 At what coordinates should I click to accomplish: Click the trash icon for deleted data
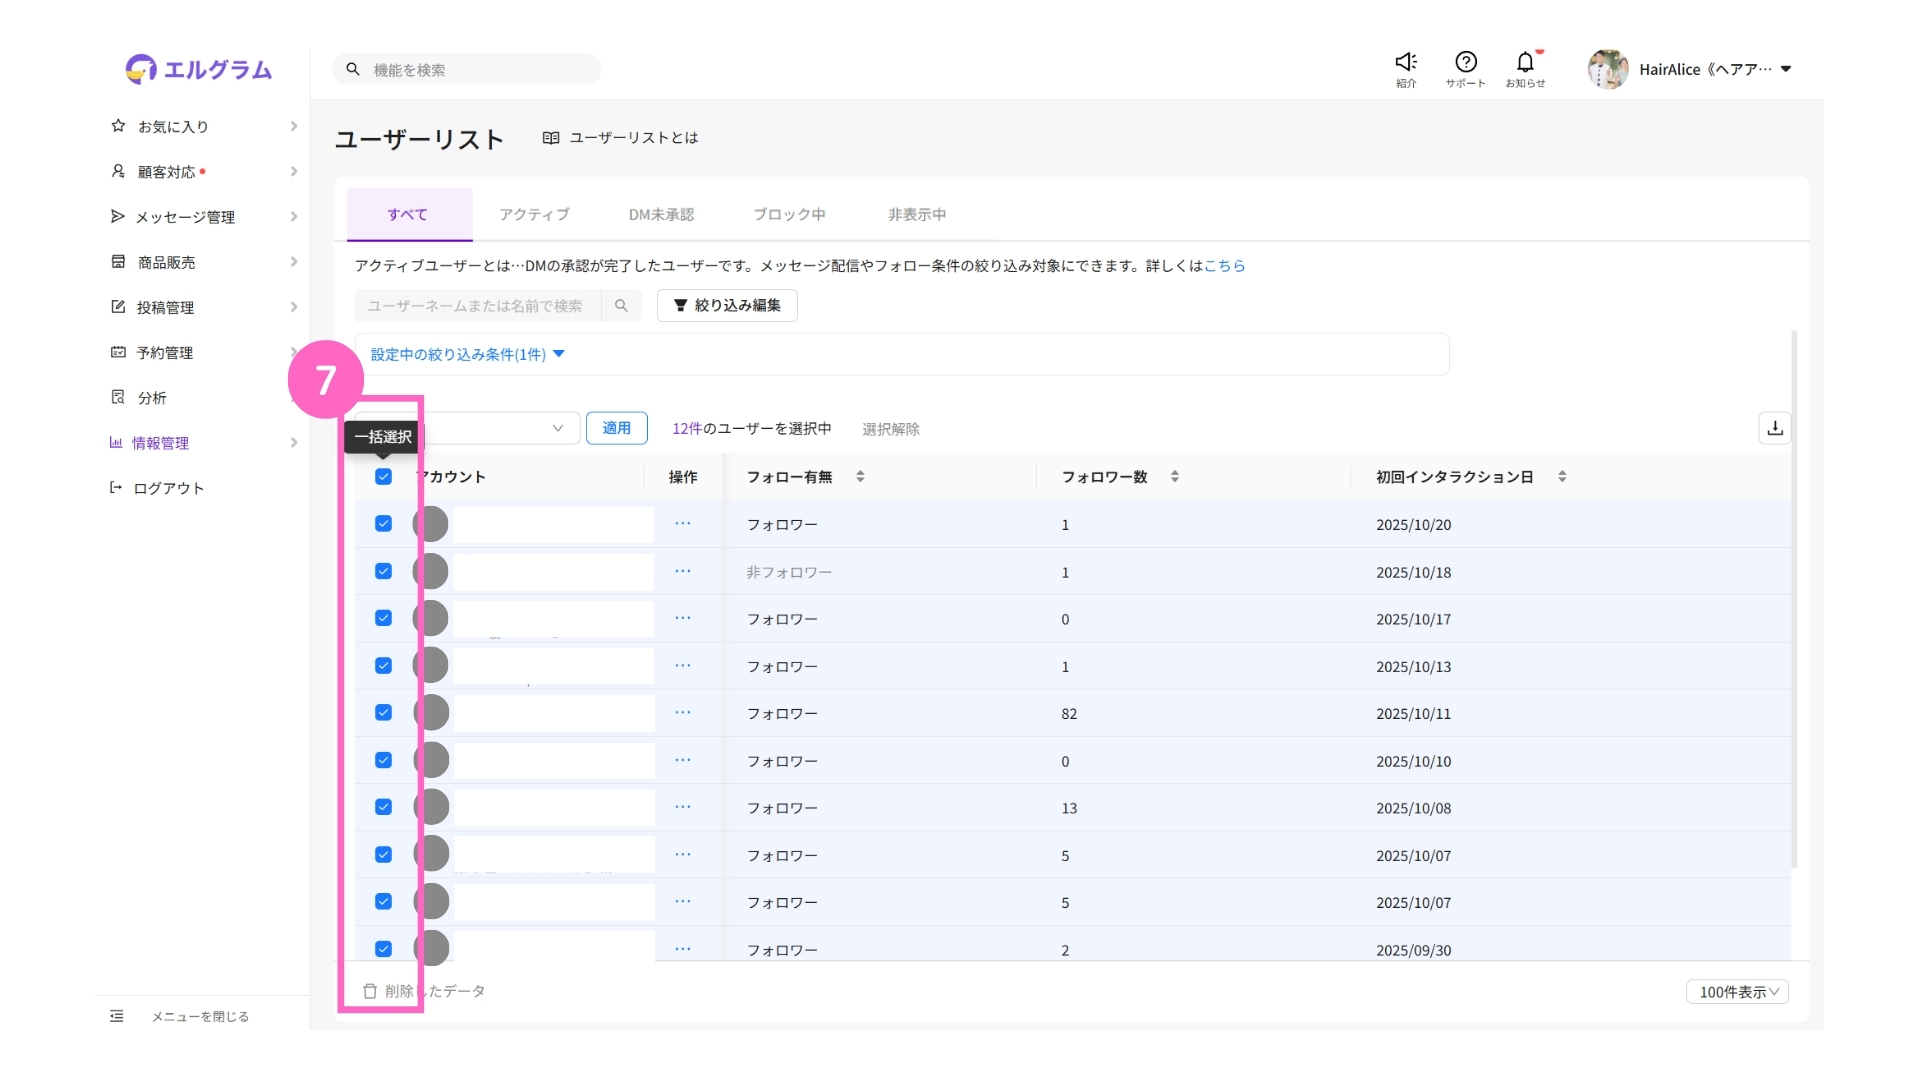[x=370, y=991]
